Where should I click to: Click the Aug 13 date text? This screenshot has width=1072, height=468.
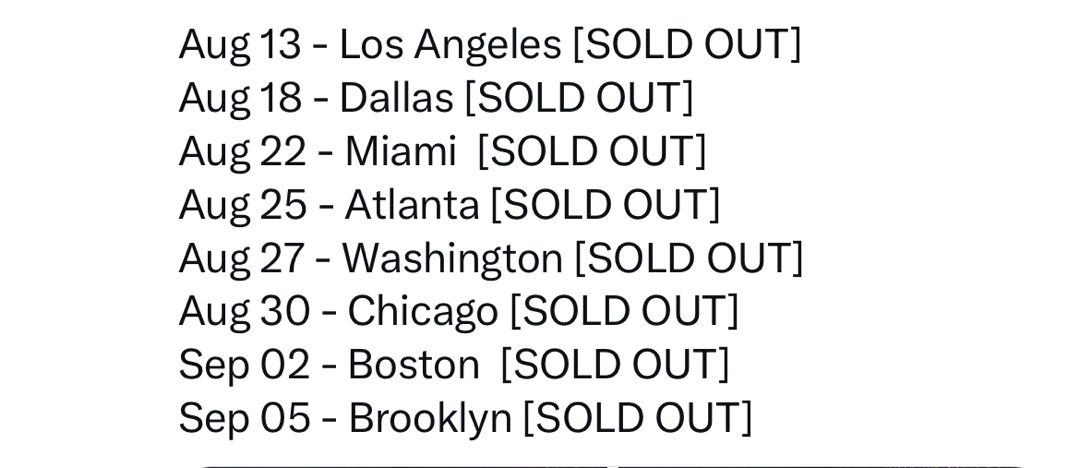point(239,45)
